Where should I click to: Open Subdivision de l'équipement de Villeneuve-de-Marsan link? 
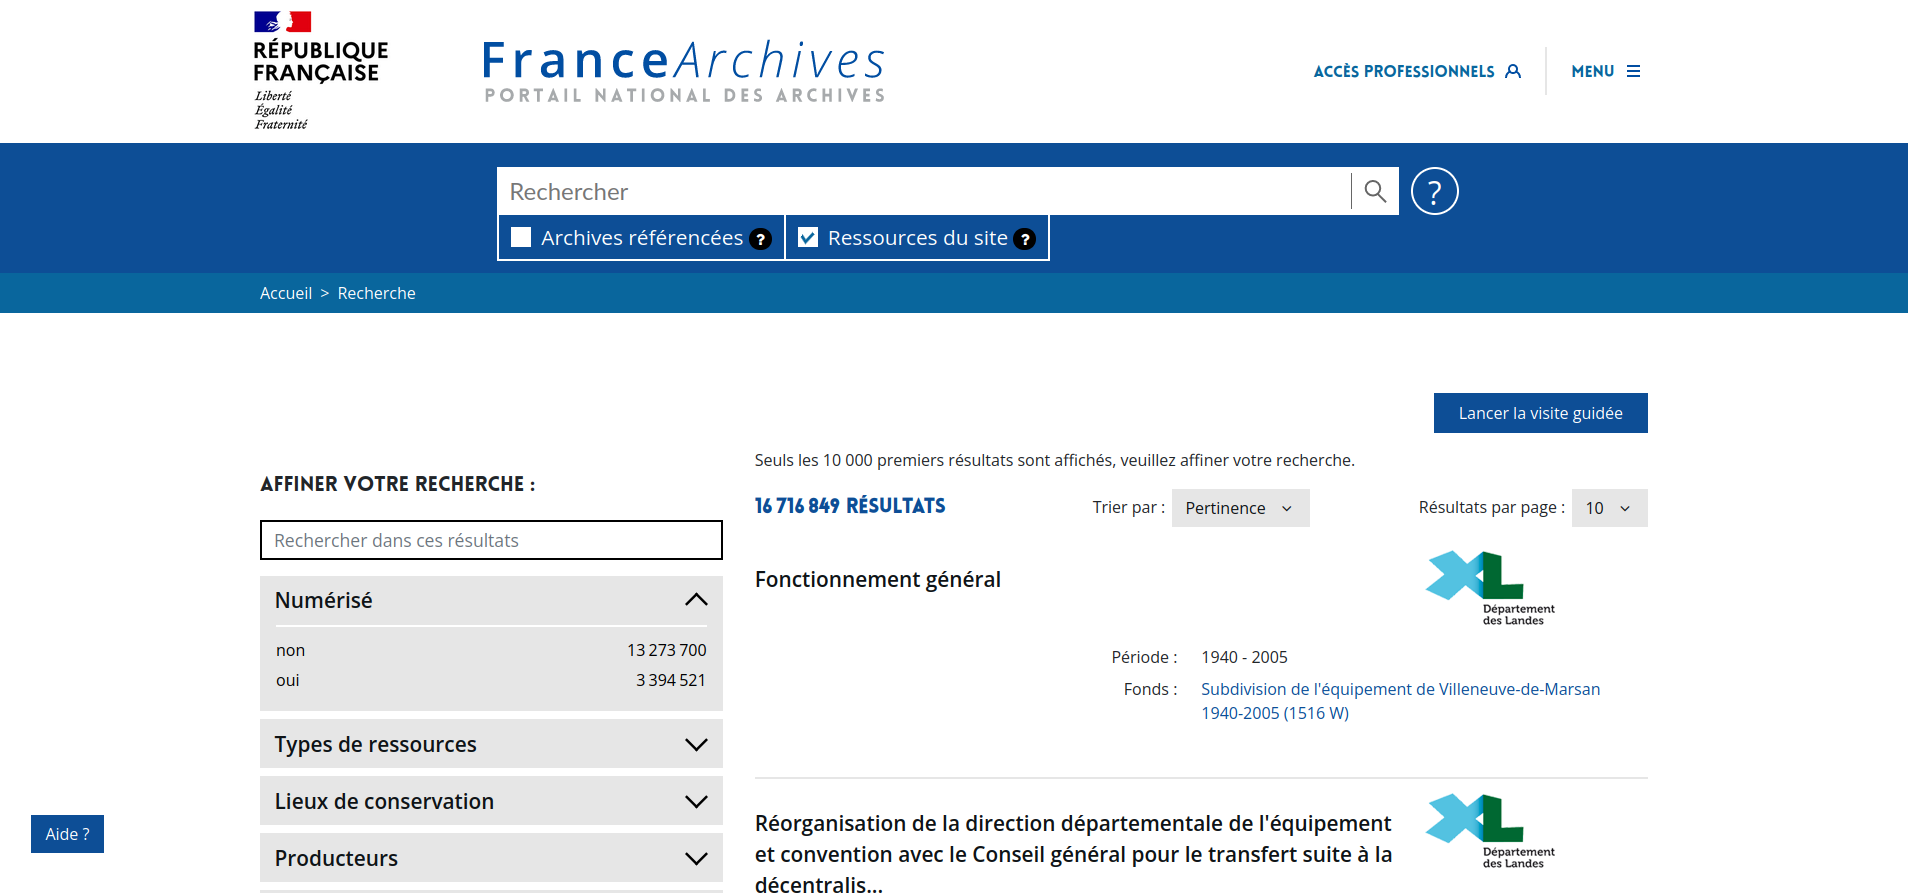(x=1399, y=690)
